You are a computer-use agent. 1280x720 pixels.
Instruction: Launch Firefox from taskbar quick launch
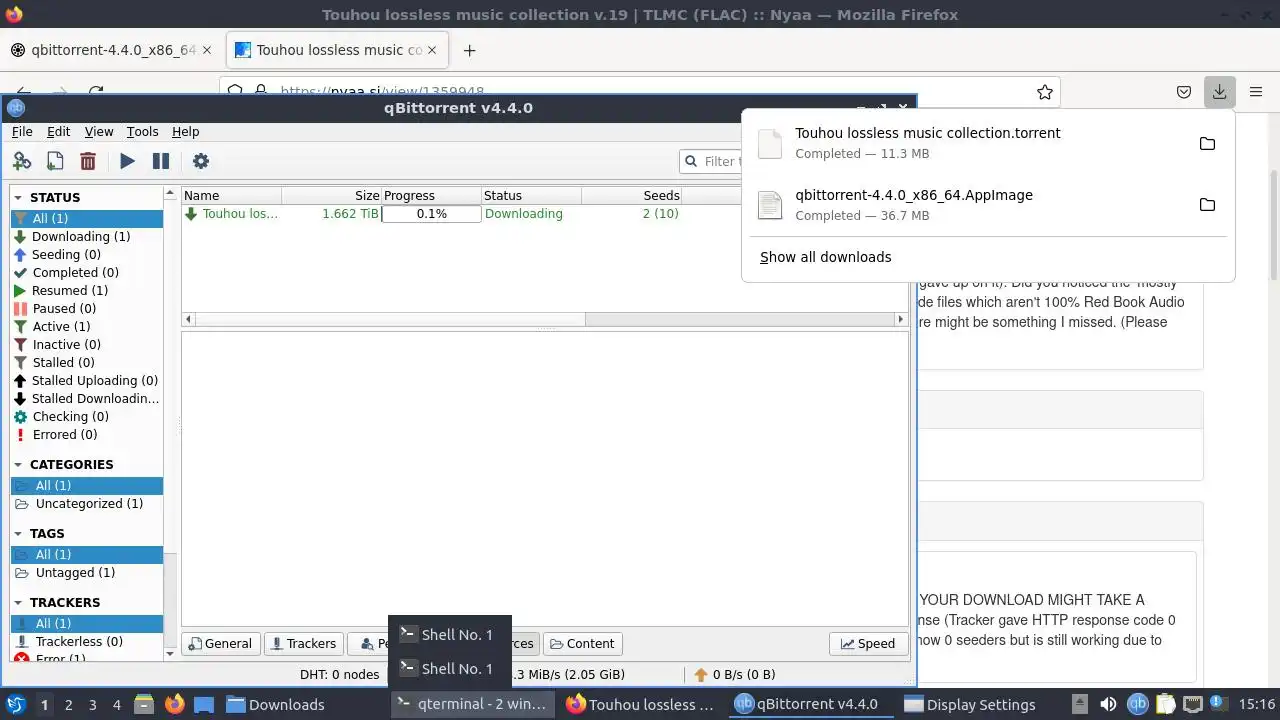pos(174,704)
